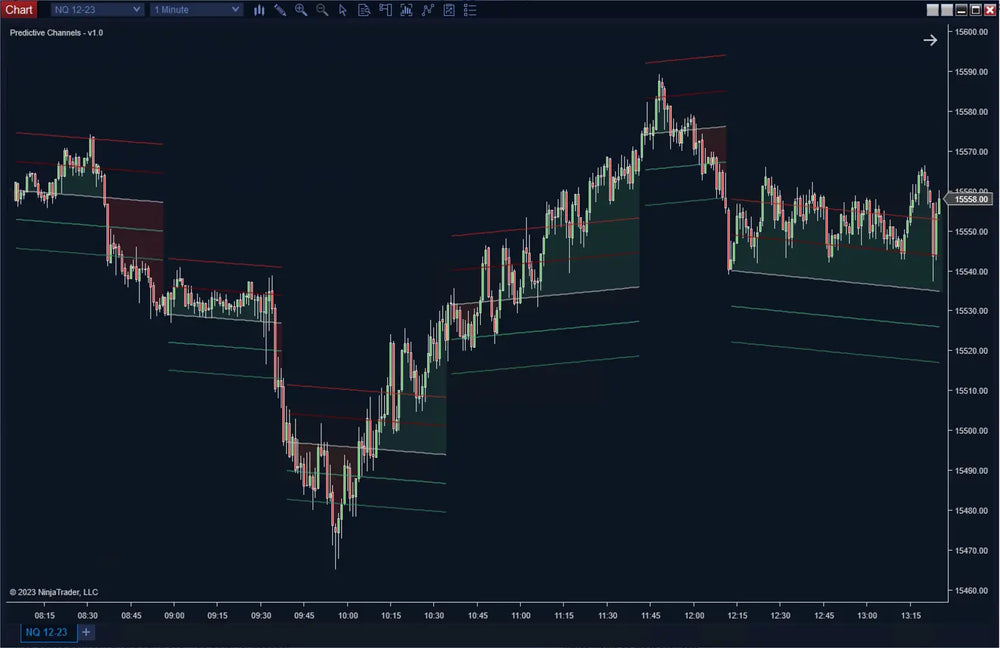This screenshot has height=648, width=1000.
Task: Open the chart properties list icon
Action: pyautogui.click(x=470, y=10)
